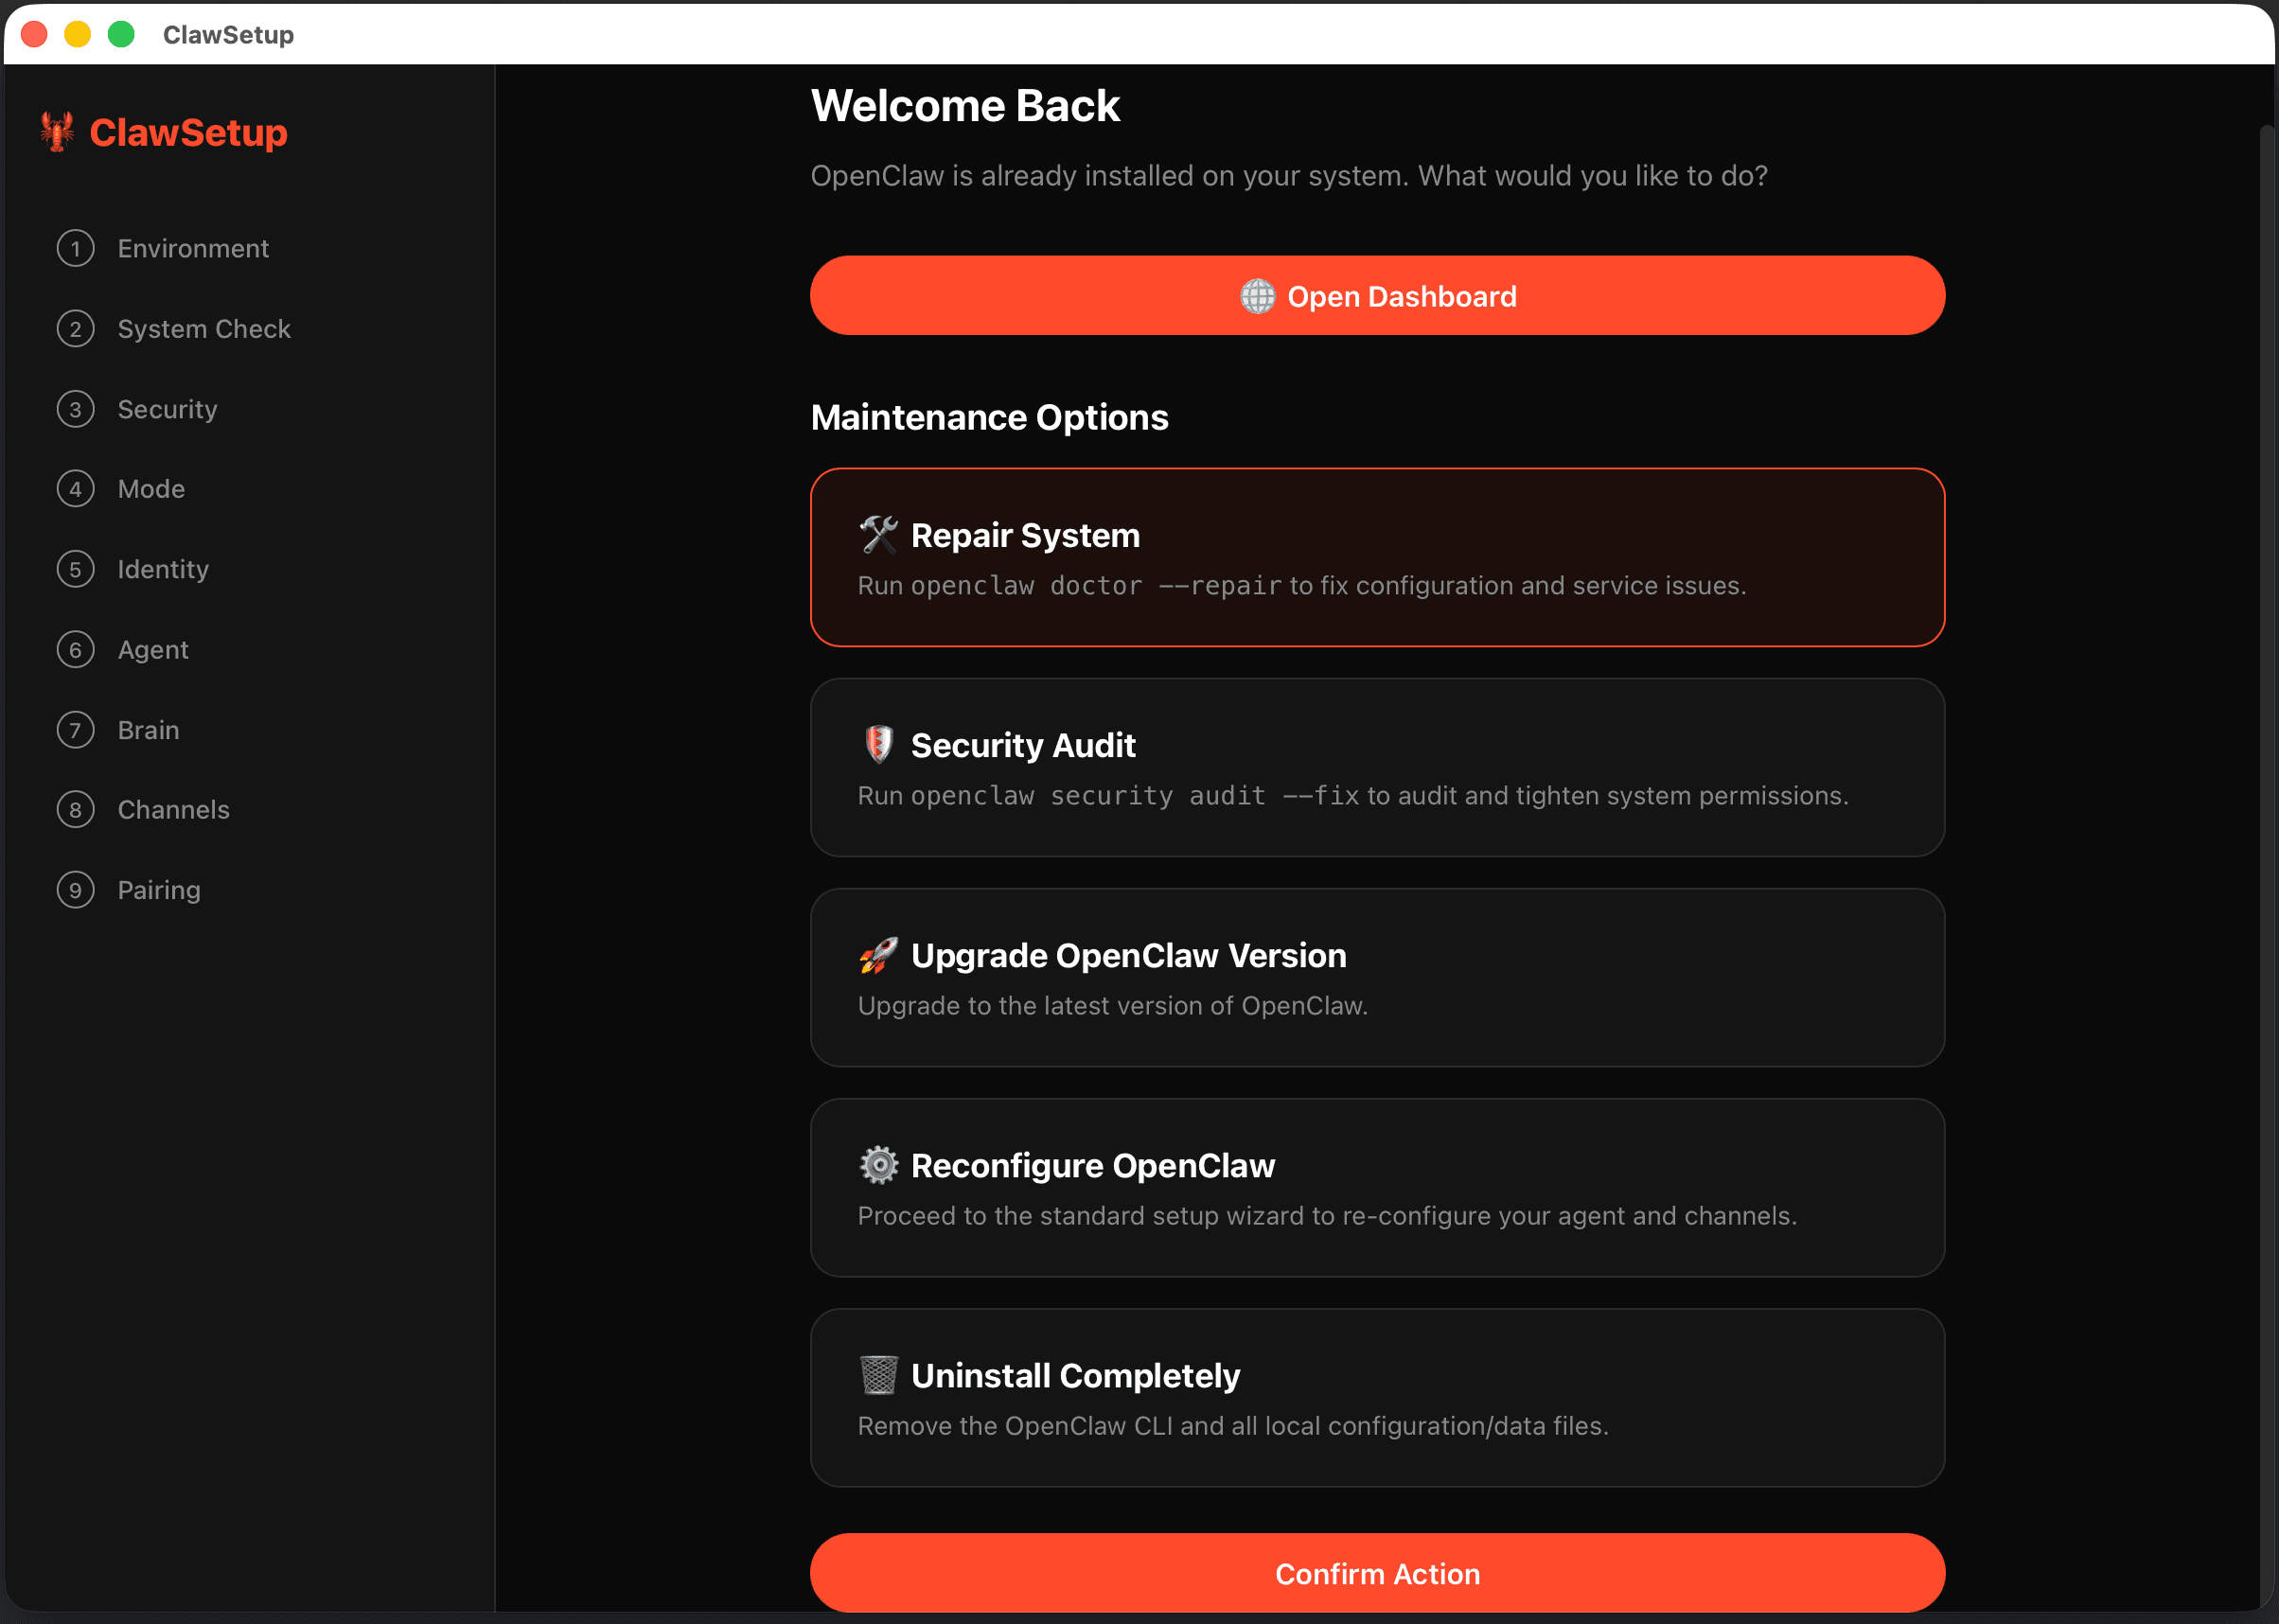Open the Channels step in the sidebar

[x=174, y=809]
